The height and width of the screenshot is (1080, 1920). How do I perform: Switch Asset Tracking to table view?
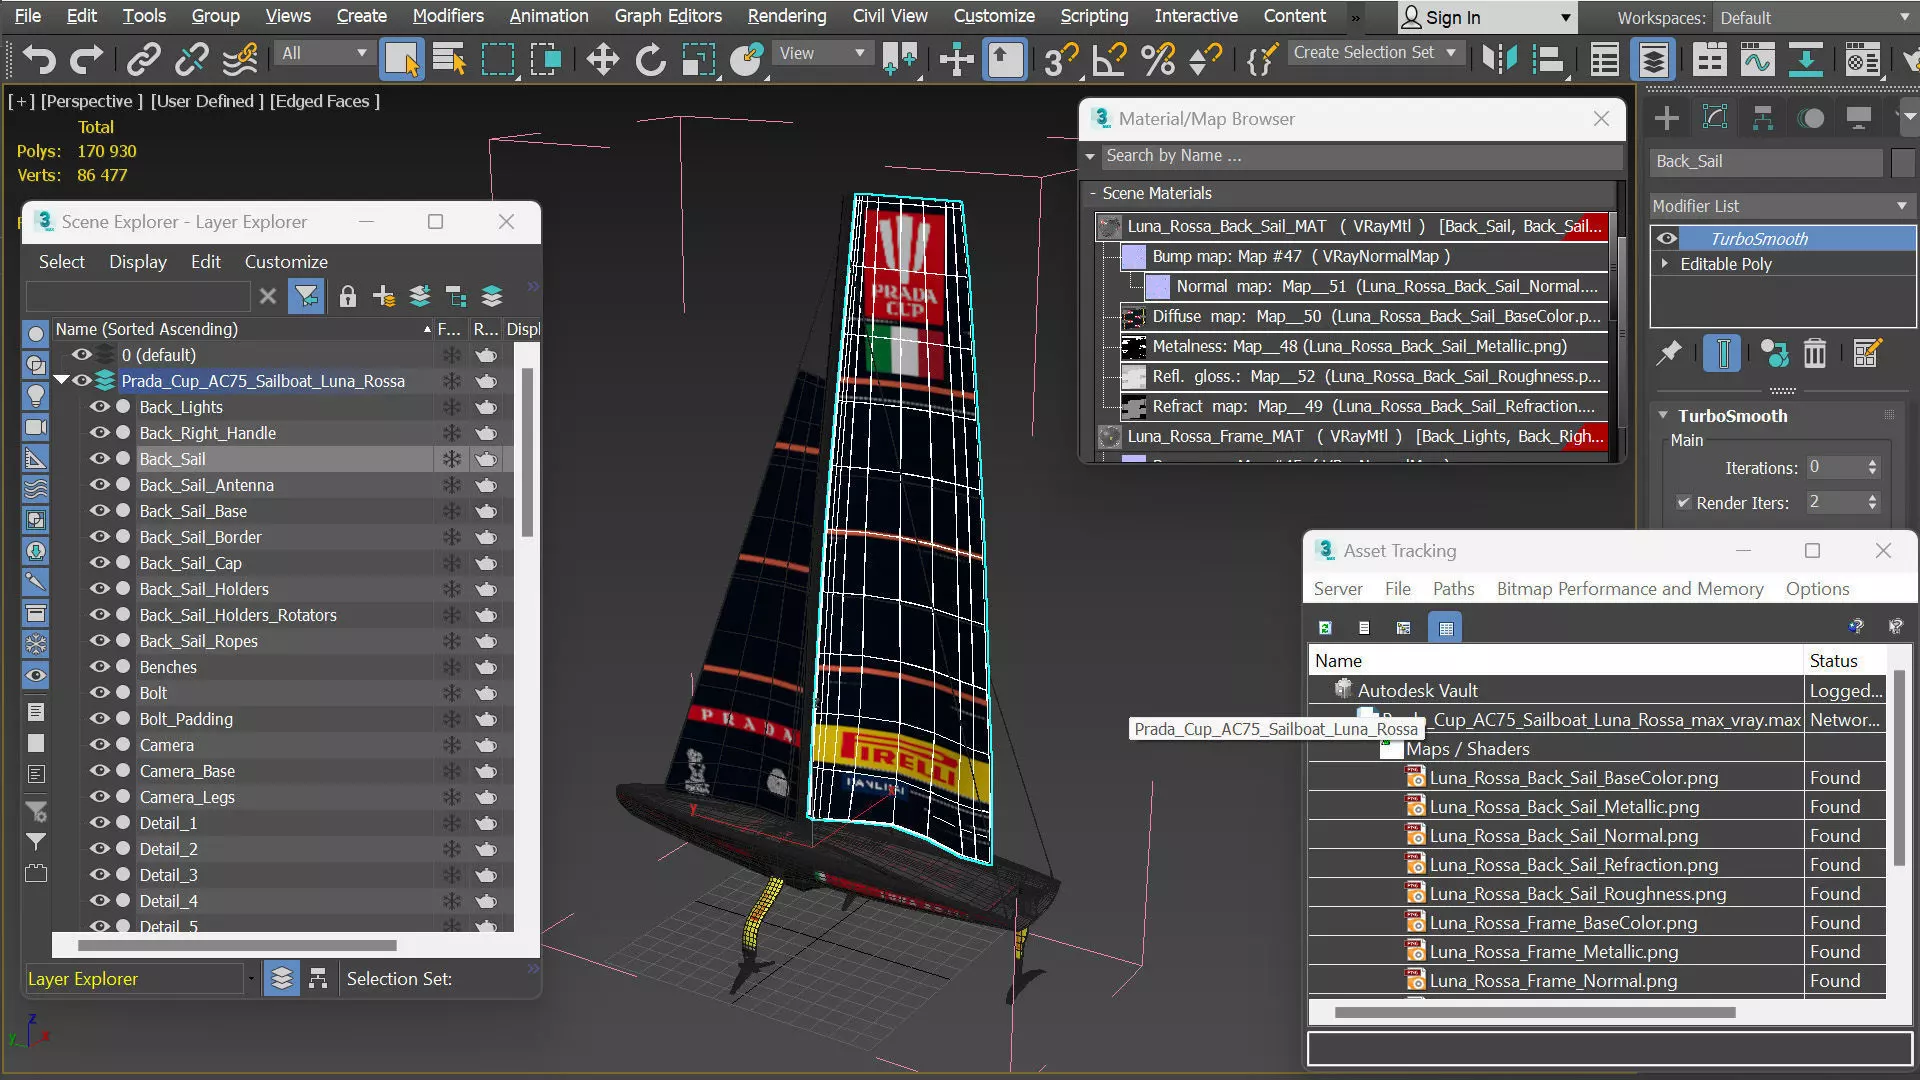1445,628
